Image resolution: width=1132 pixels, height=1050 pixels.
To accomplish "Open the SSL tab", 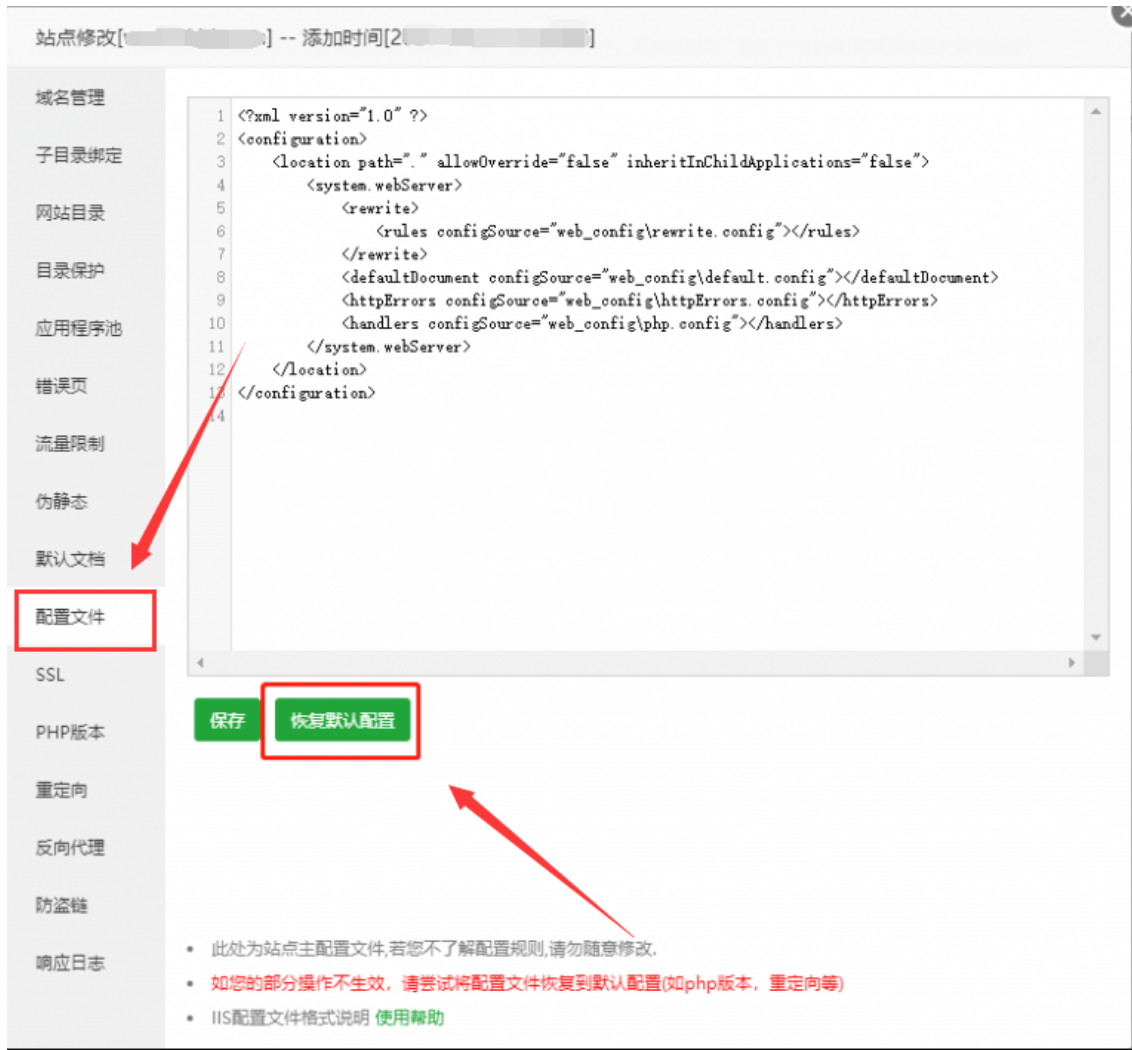I will [50, 675].
